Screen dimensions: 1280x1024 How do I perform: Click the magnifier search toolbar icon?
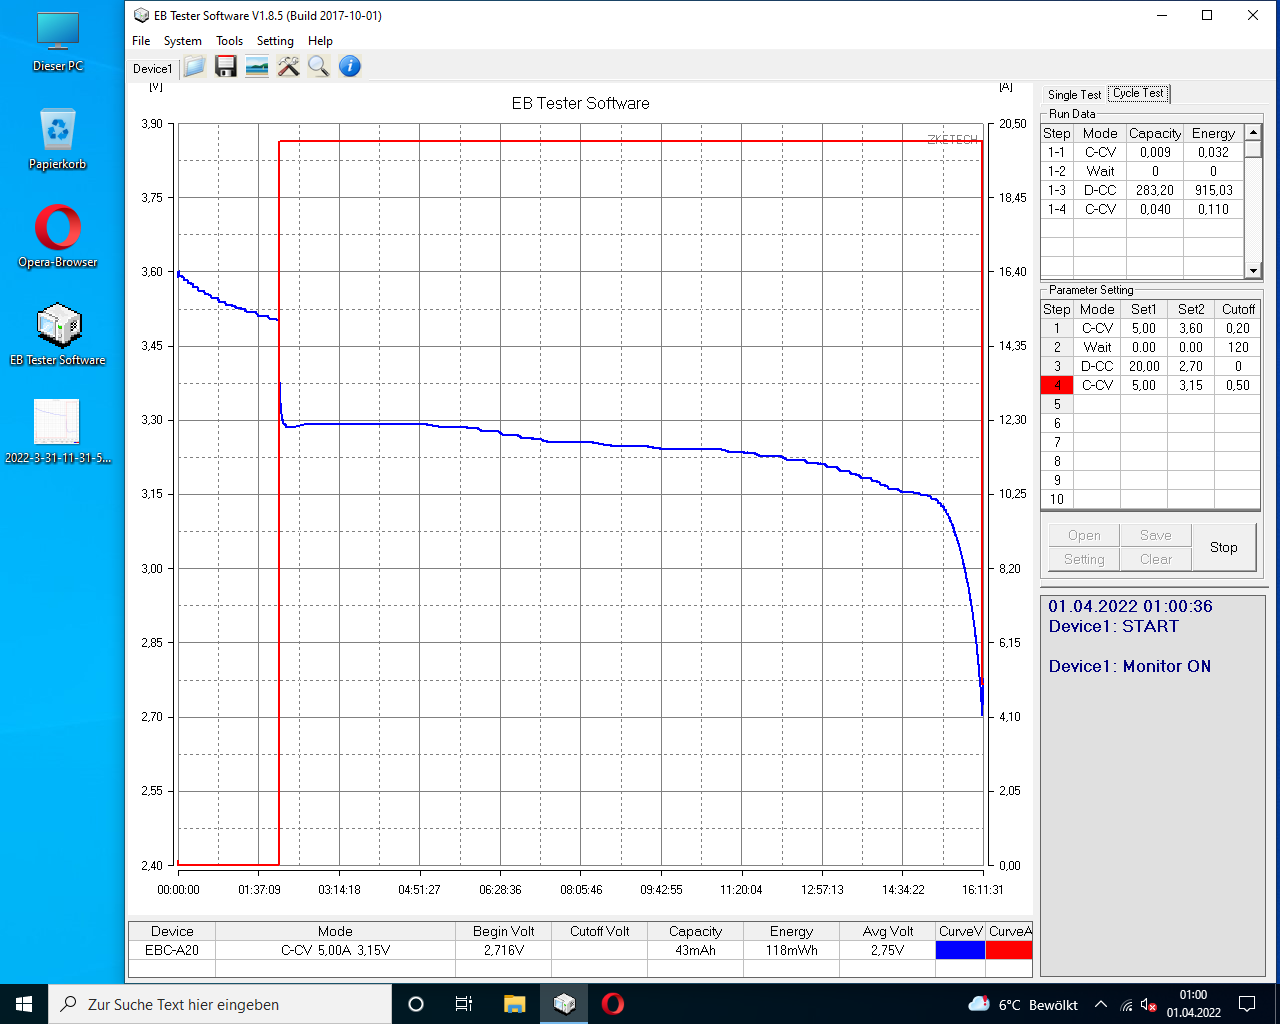[319, 67]
